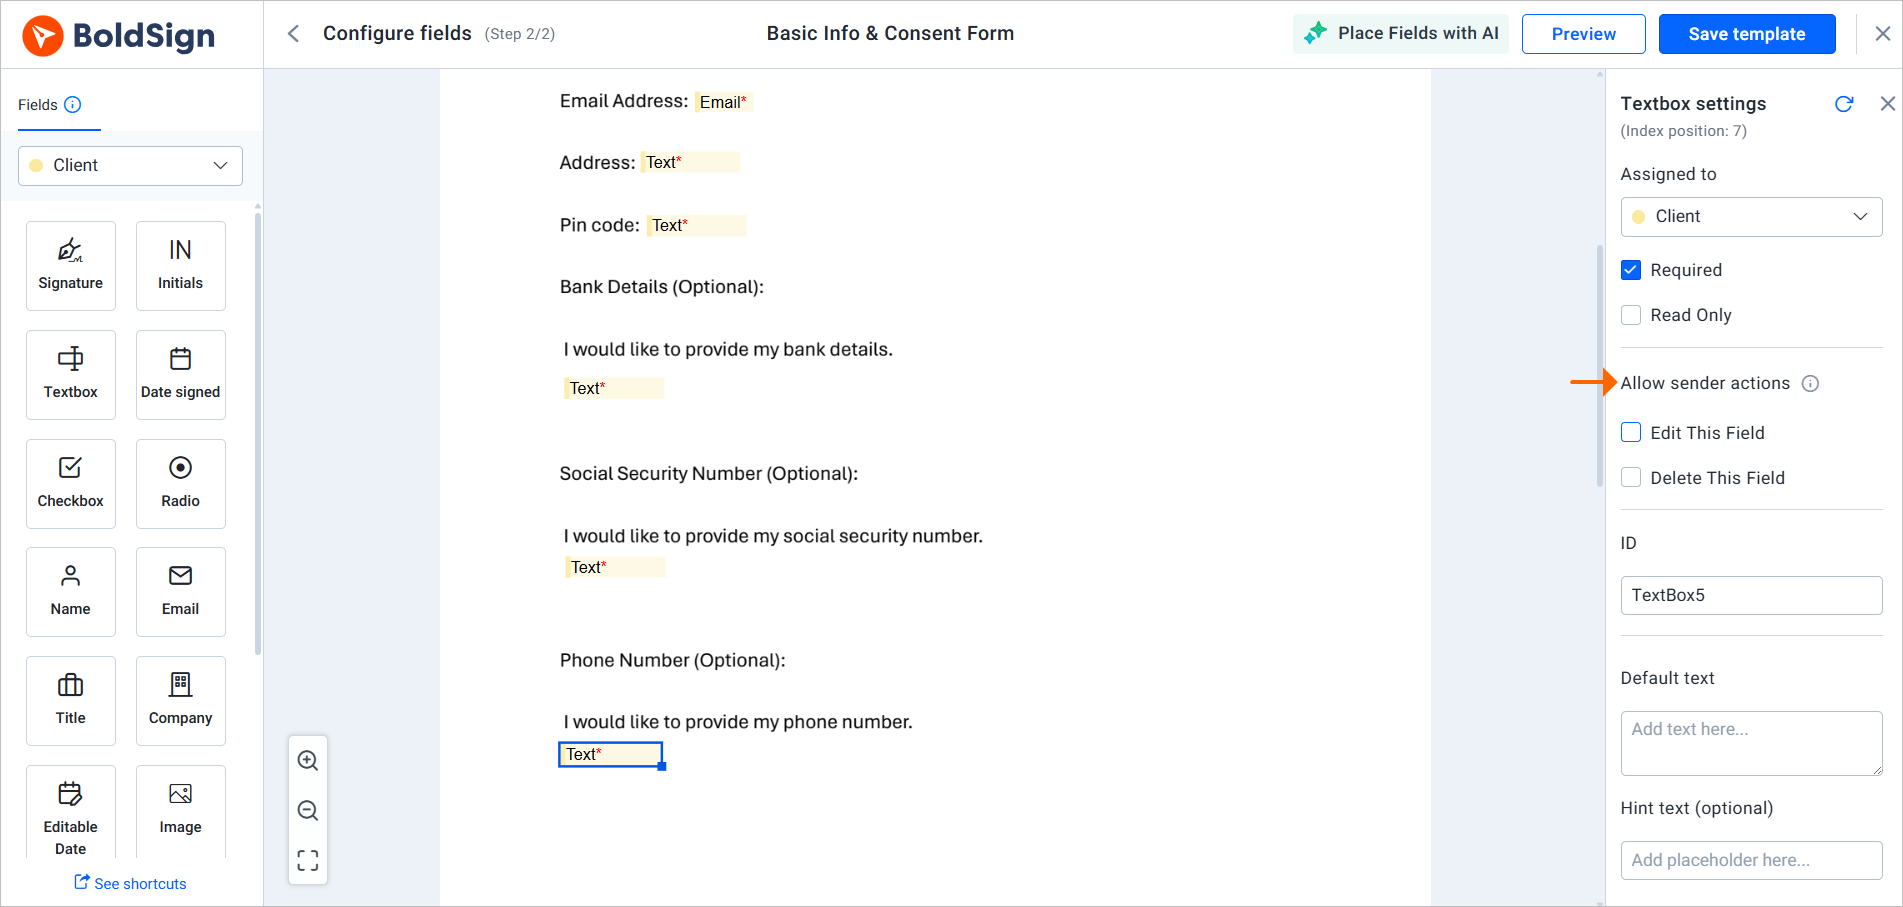Viewport: 1903px width, 907px height.
Task: Select the Signature field tool
Action: (x=71, y=266)
